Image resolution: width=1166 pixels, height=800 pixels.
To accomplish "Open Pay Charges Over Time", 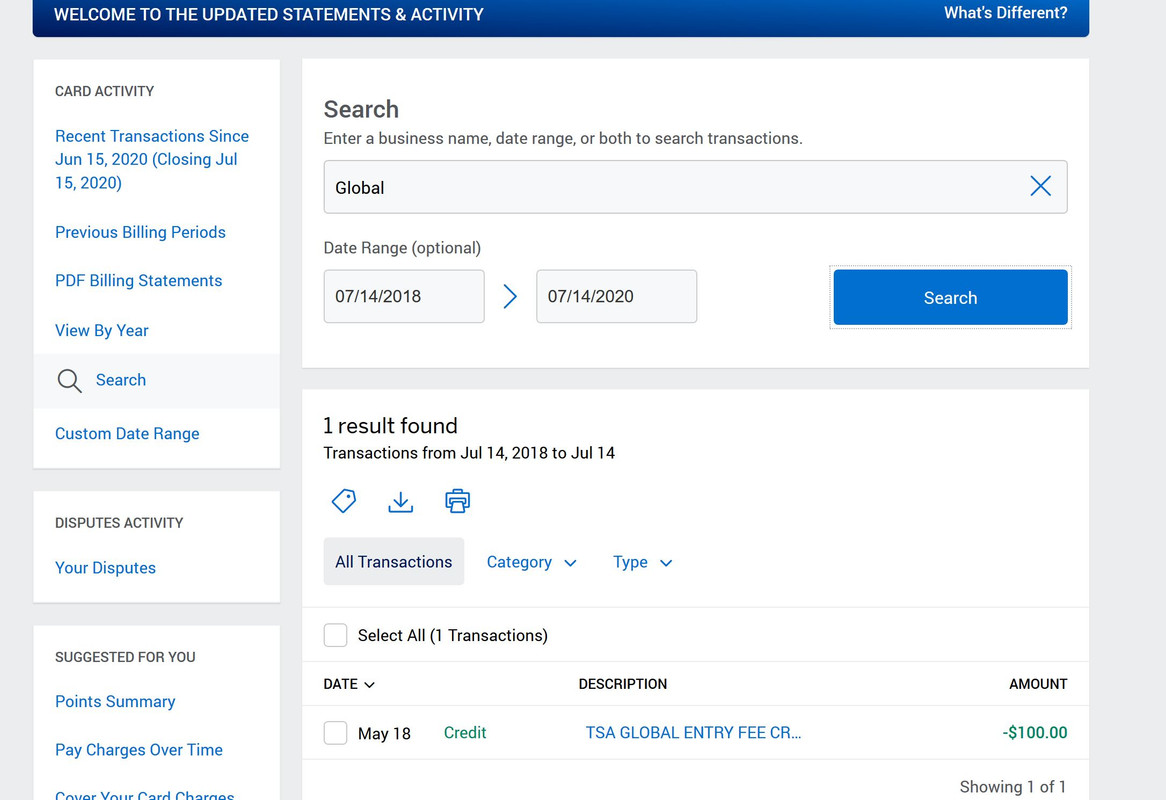I will (138, 749).
